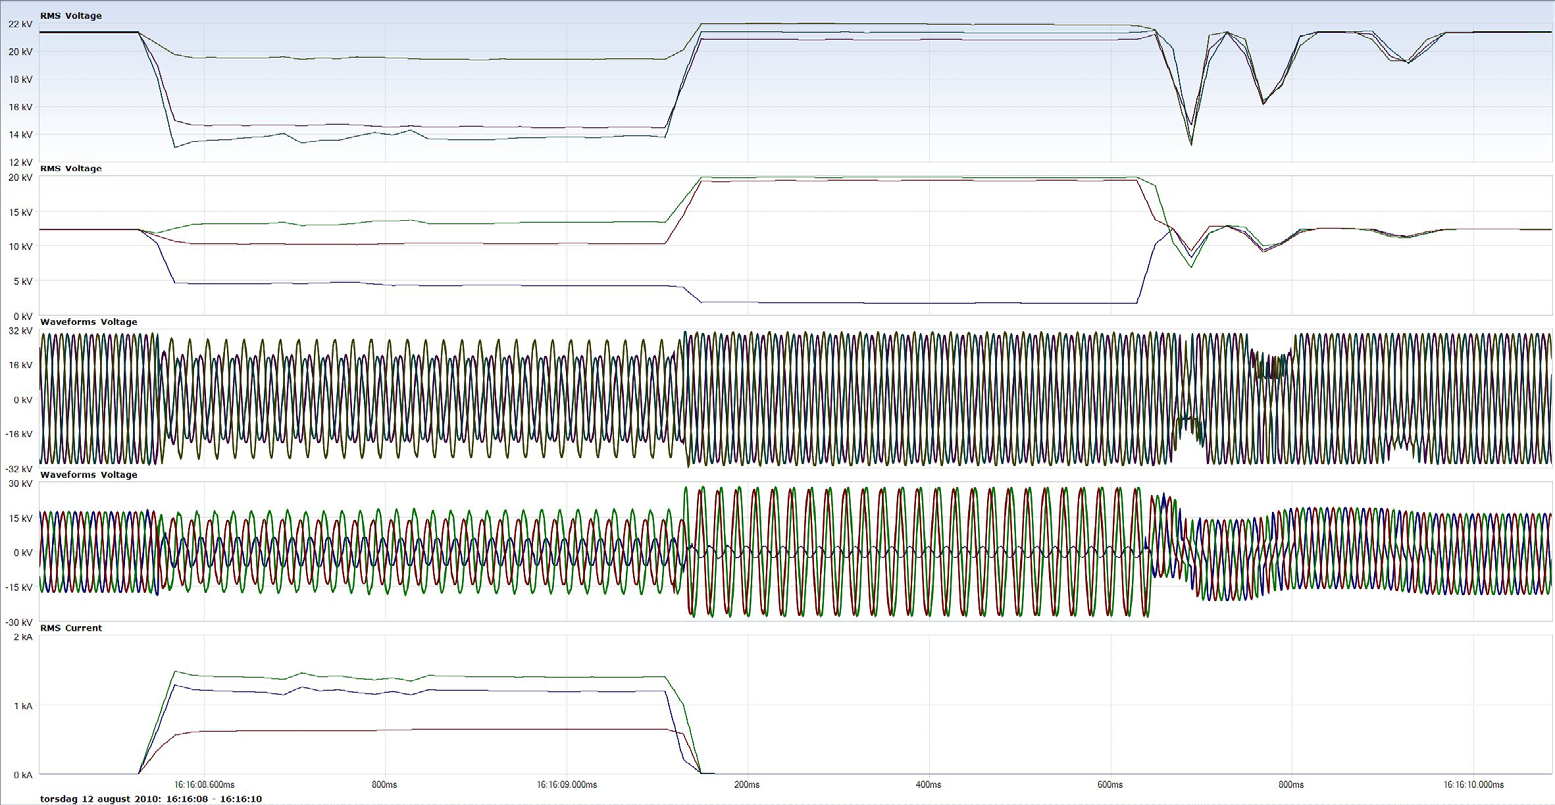Image resolution: width=1555 pixels, height=805 pixels.
Task: Click the 10 kV axis label
Action: point(20,246)
